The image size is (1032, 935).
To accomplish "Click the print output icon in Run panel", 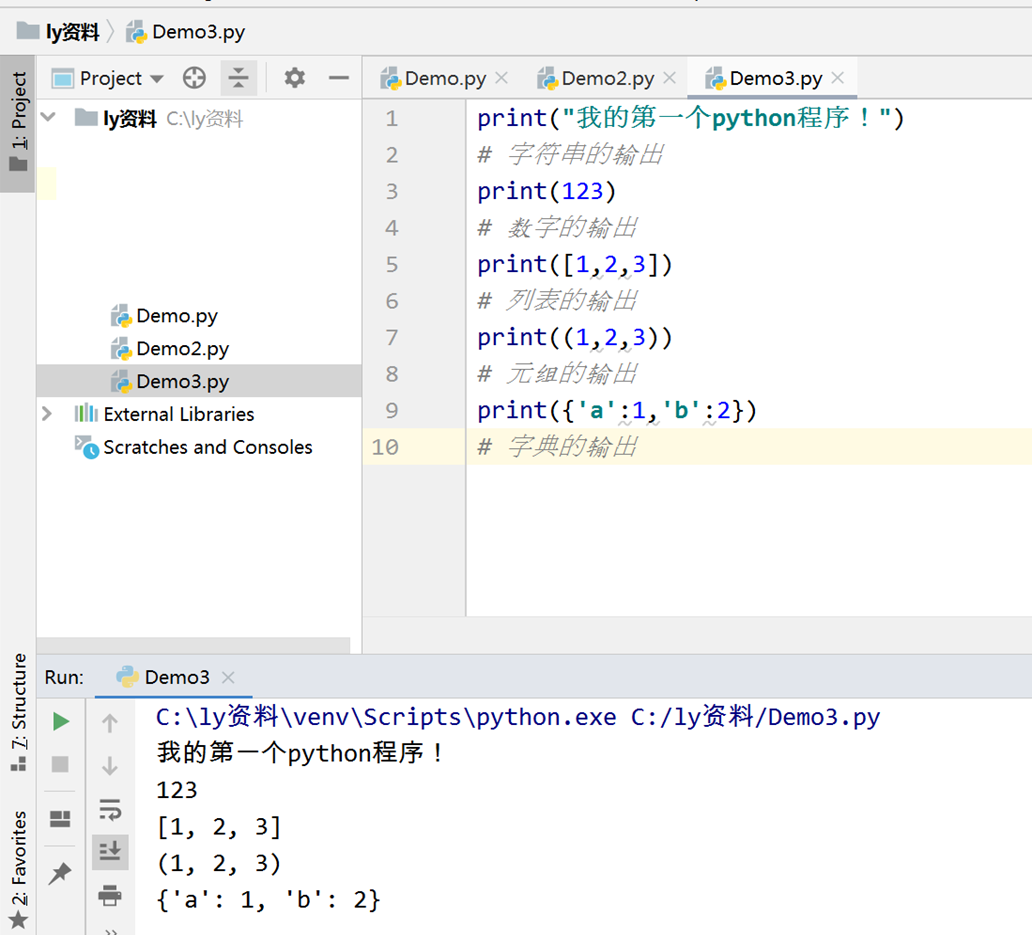I will point(110,895).
